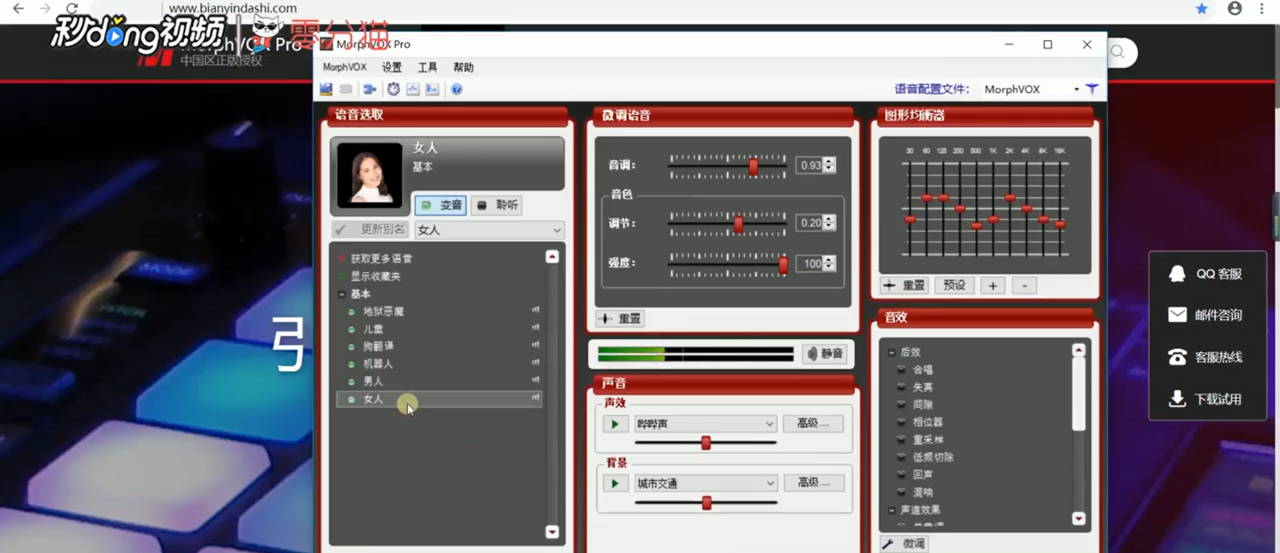Click the toolbar icon just left of the help icon
Viewport: 1280px width, 553px height.
pos(432,89)
